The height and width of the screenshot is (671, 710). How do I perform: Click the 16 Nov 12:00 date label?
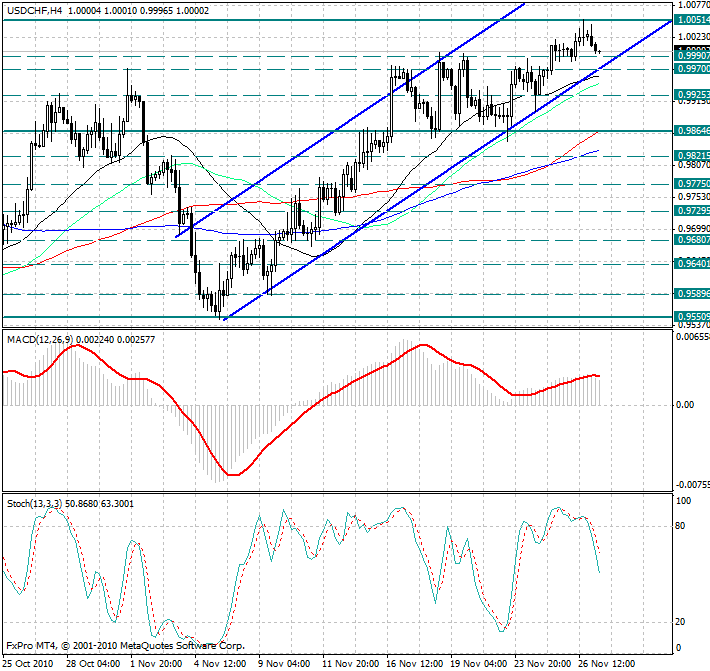(x=416, y=662)
